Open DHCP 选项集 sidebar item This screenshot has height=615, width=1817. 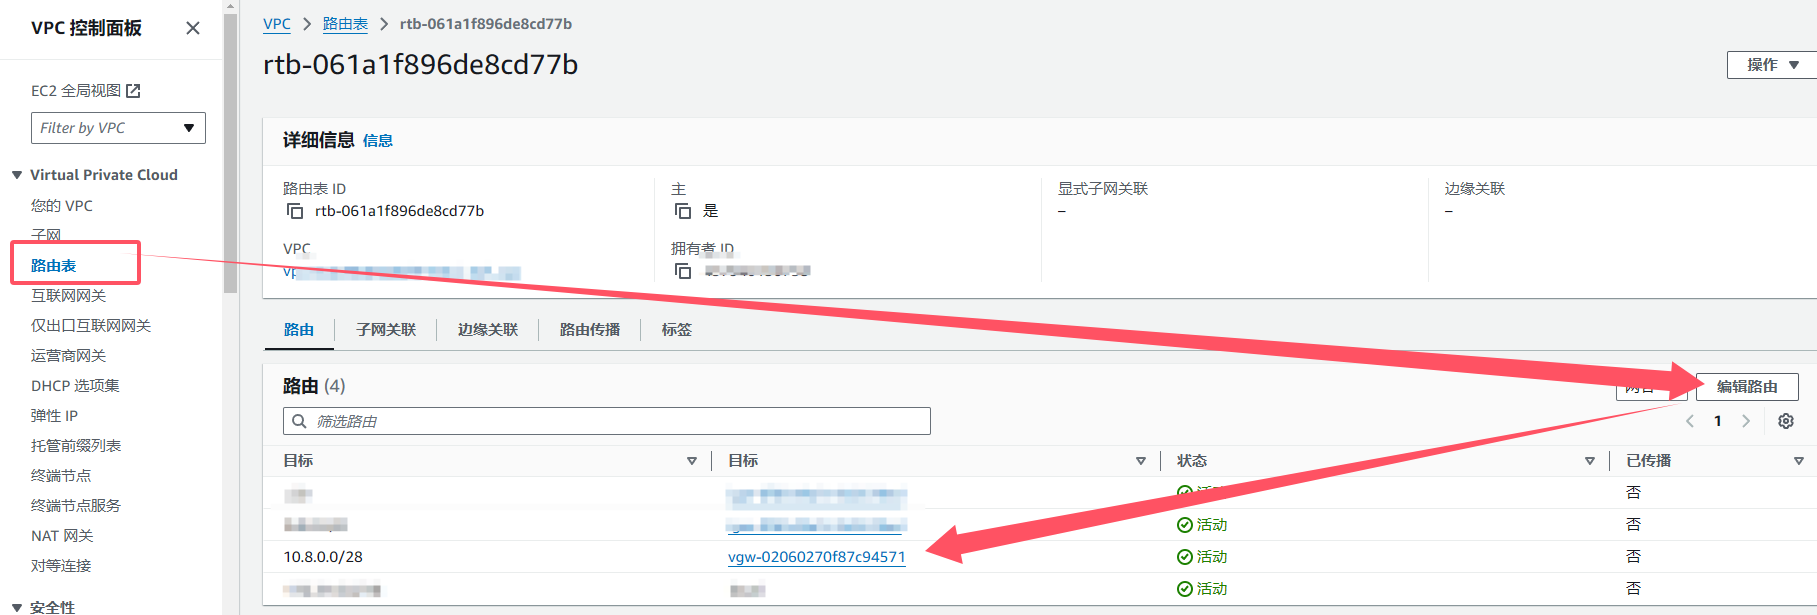point(75,386)
